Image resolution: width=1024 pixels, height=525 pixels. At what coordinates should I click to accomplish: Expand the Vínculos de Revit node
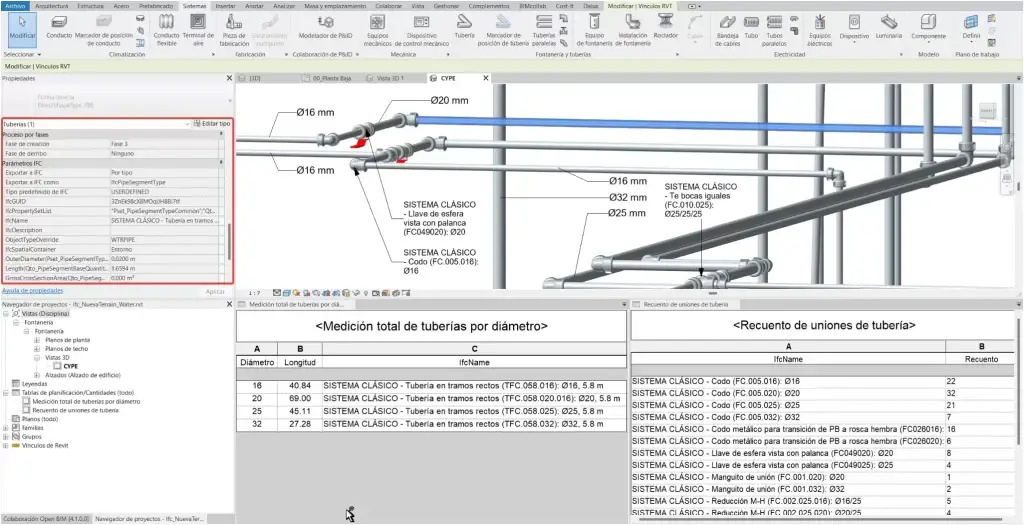[7, 445]
